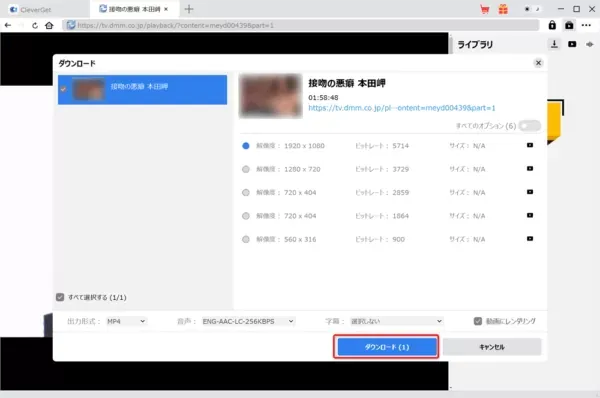600x398 pixels.
Task: Reload the page with refresh icon
Action: pos(35,26)
